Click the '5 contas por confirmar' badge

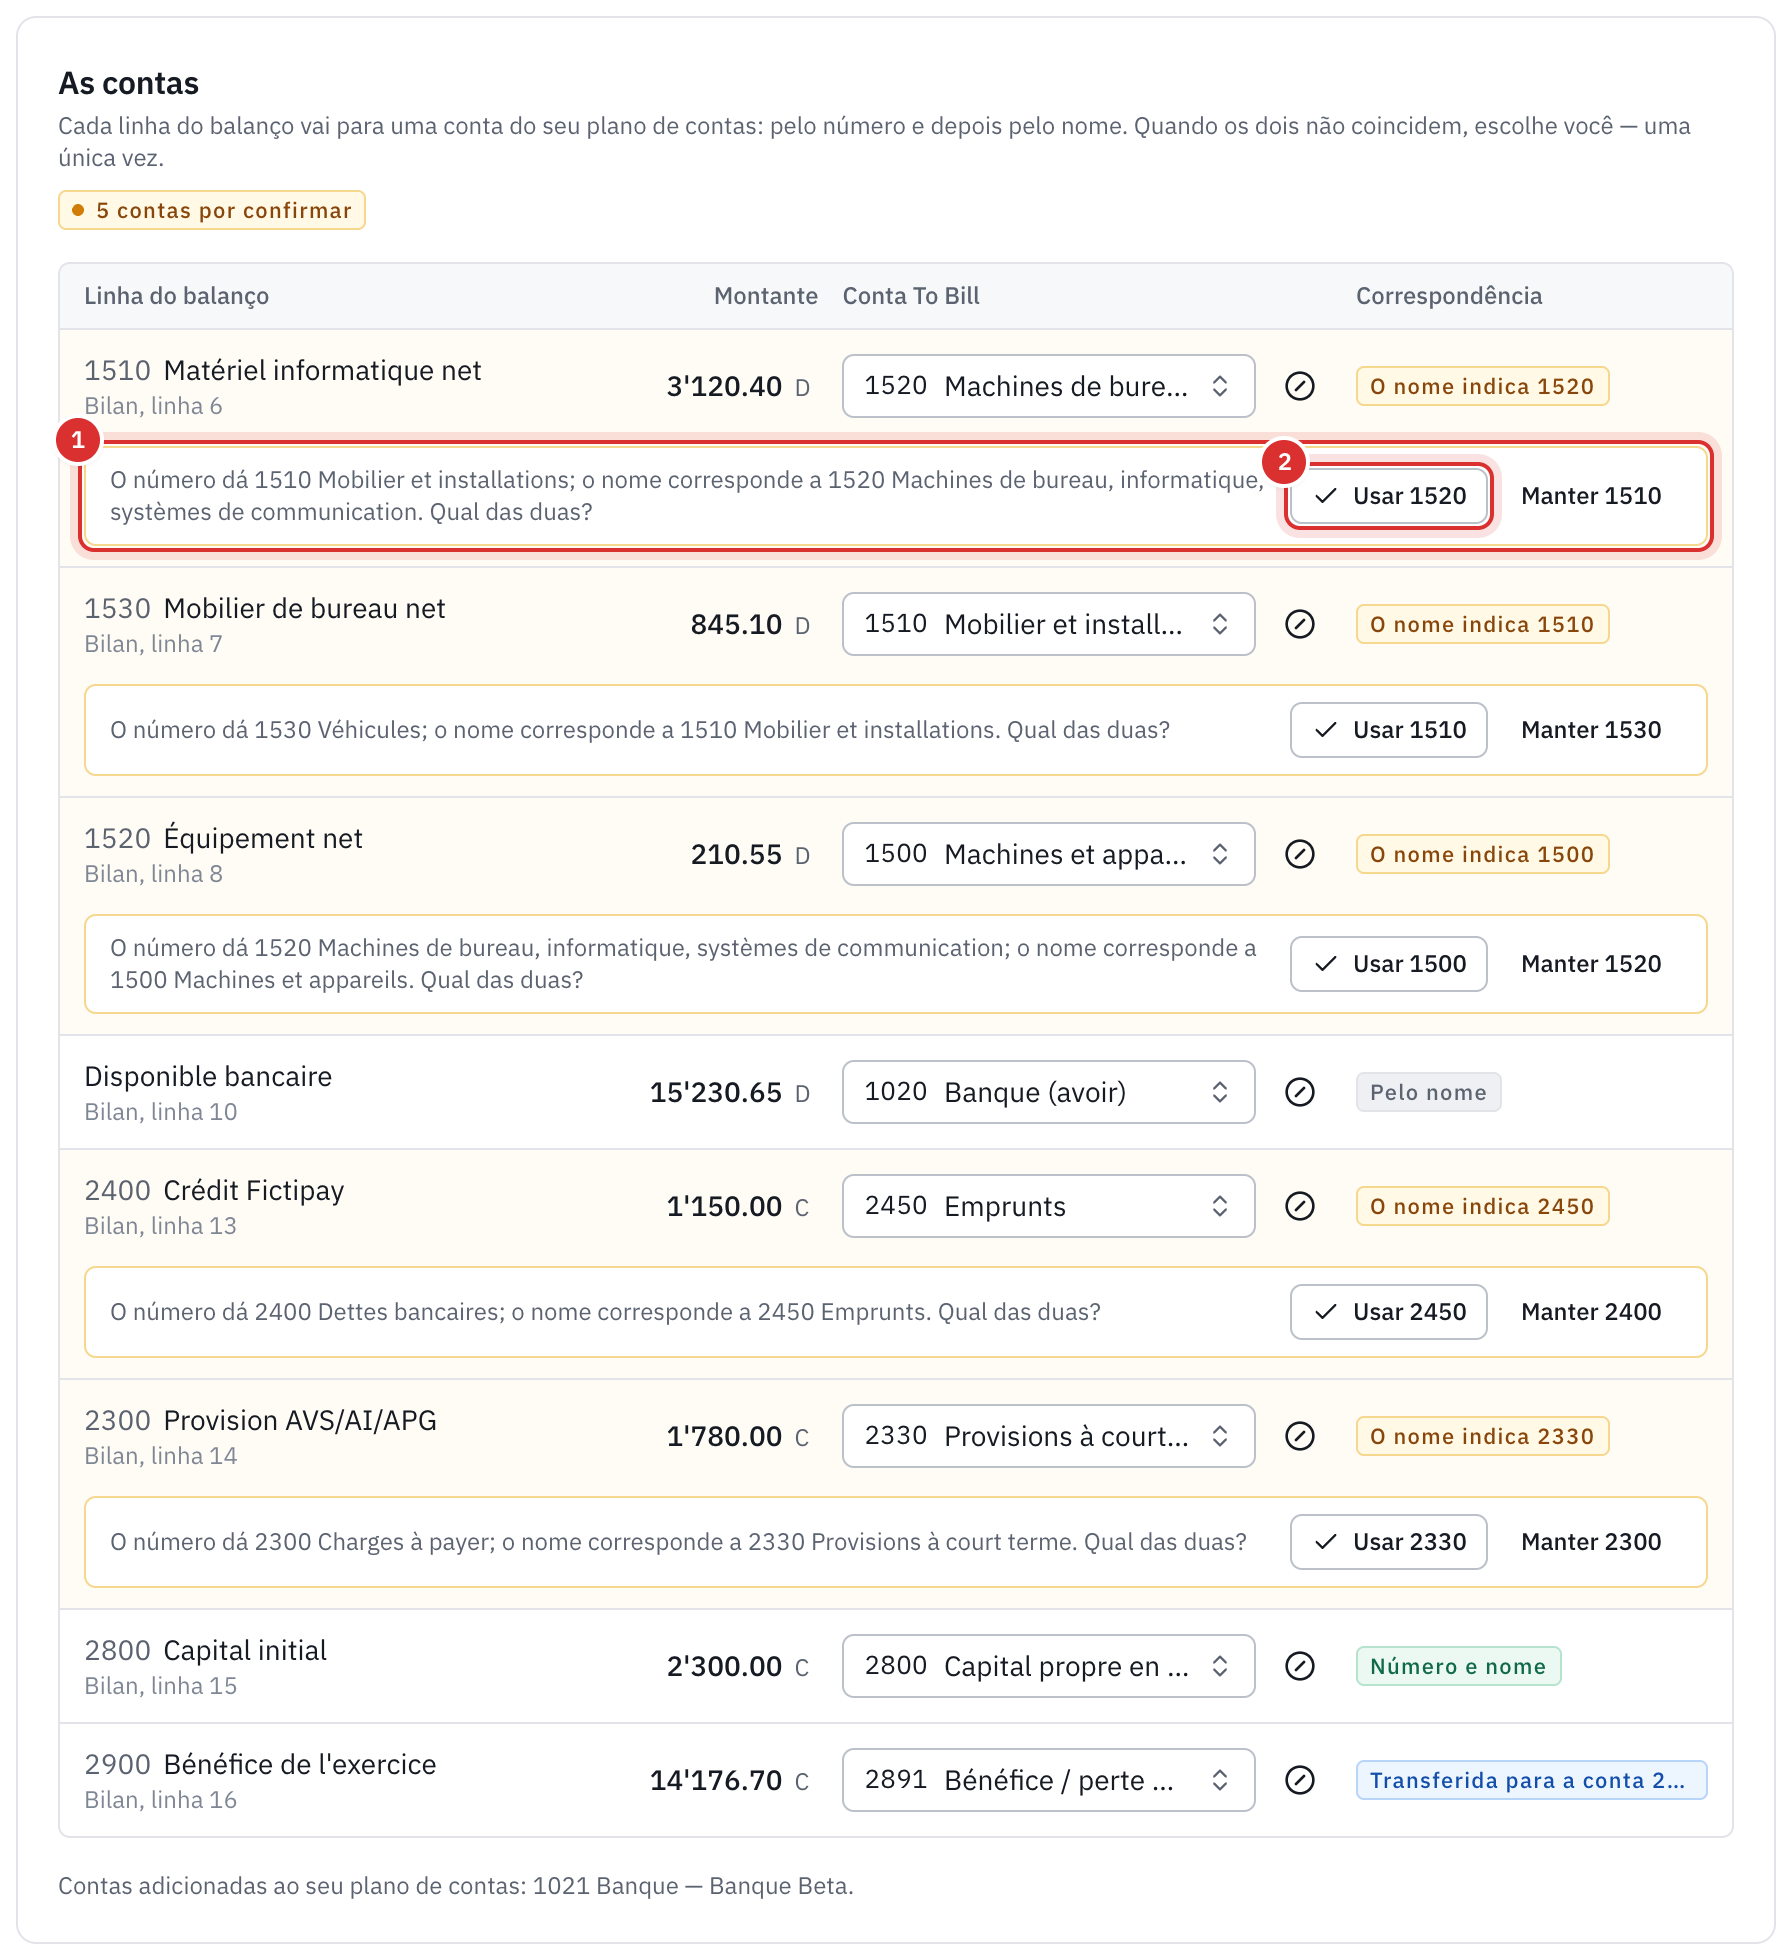tap(212, 210)
